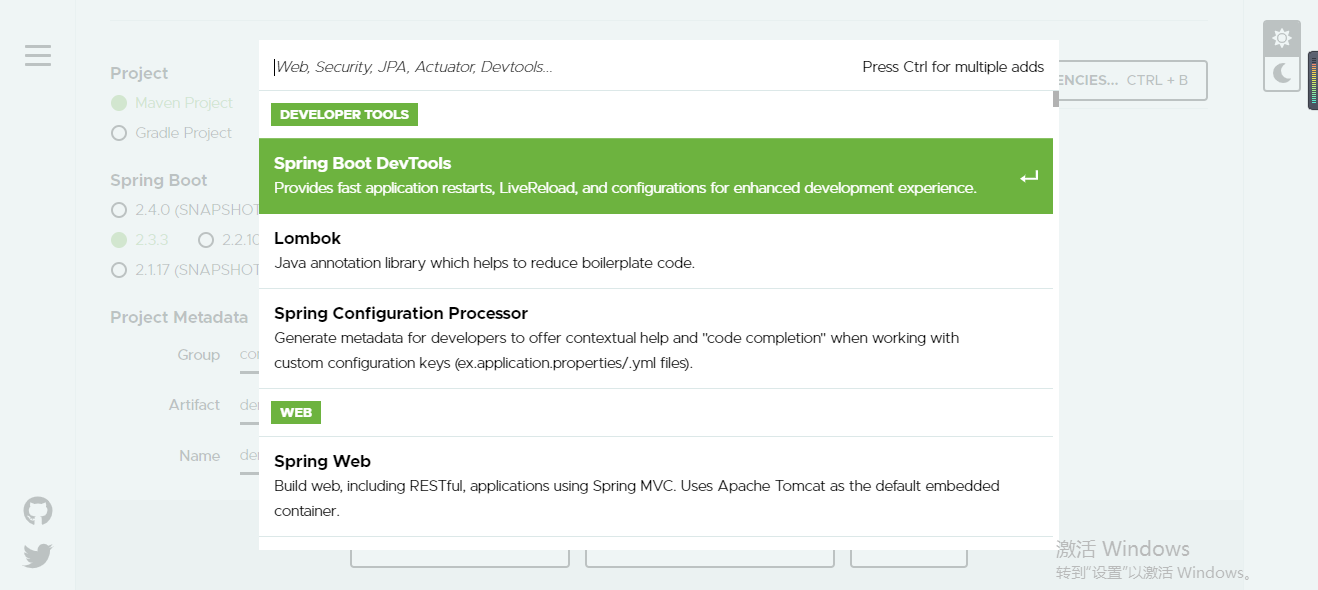
Task: Click the Spring Boot section heading
Action: 159,180
